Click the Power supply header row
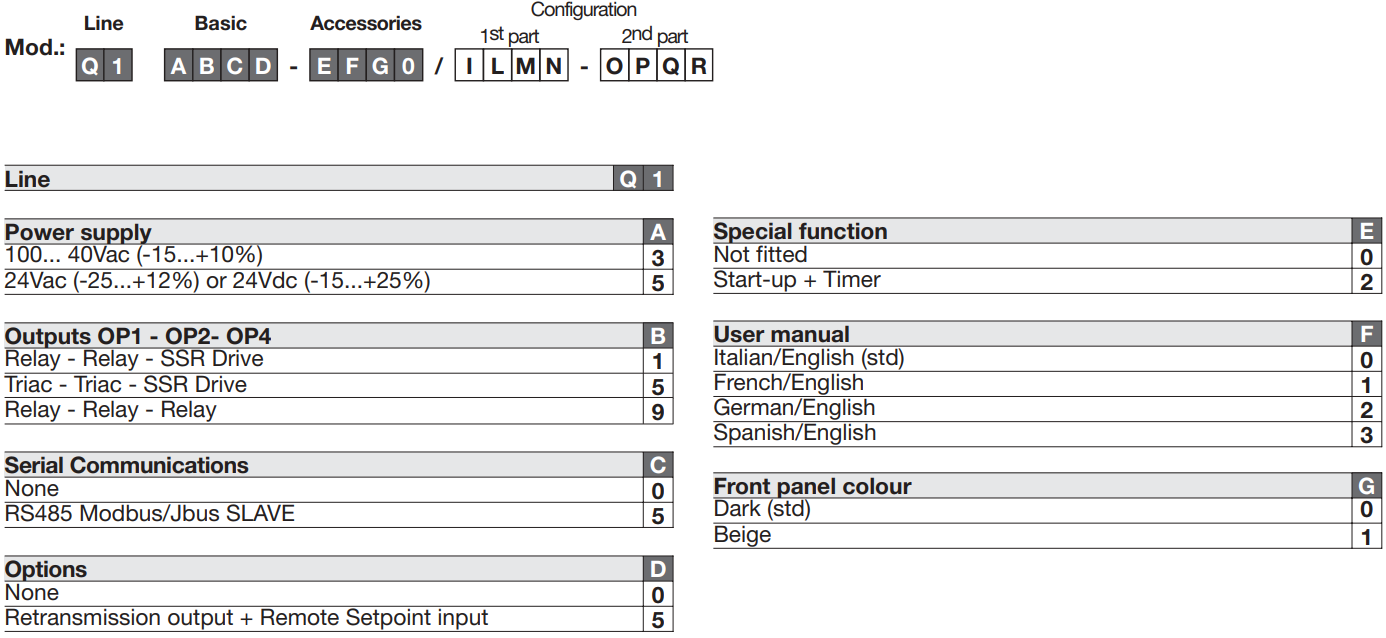This screenshot has width=1386, height=638. click(339, 232)
